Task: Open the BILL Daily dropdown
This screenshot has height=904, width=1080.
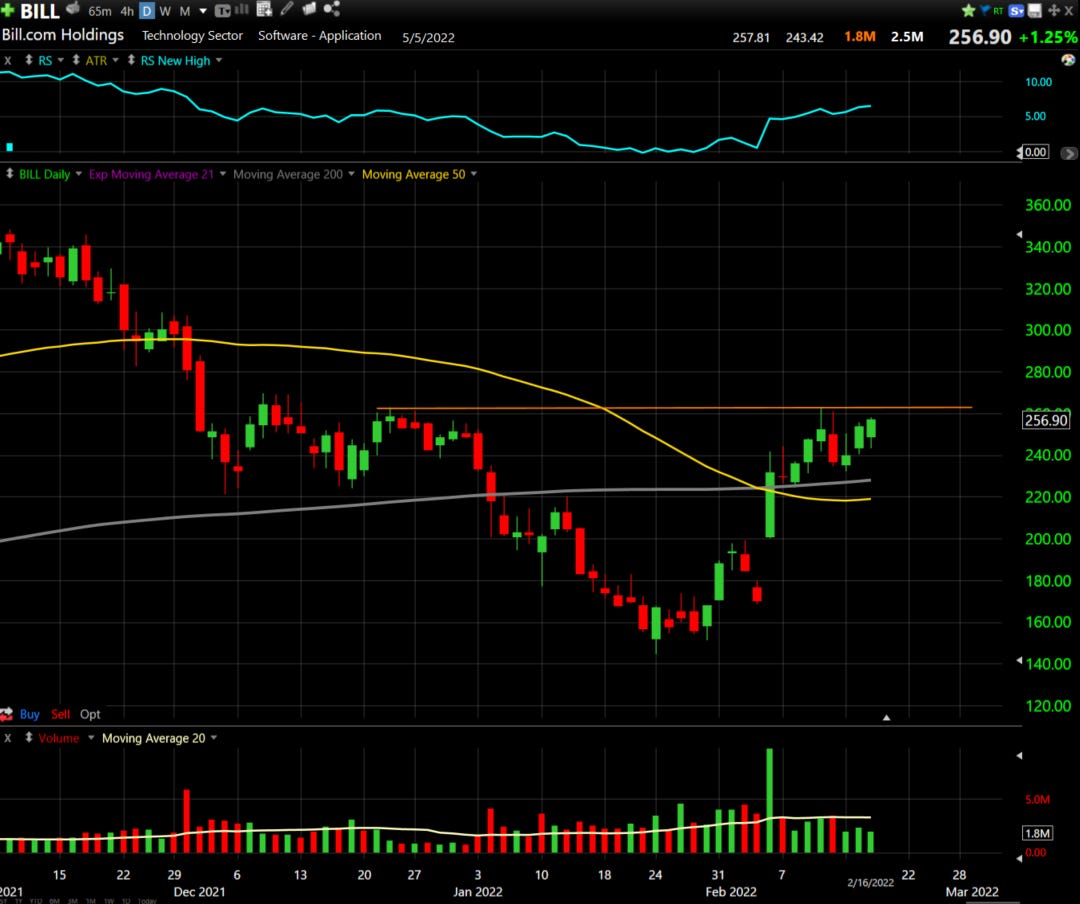Action: click(x=79, y=174)
